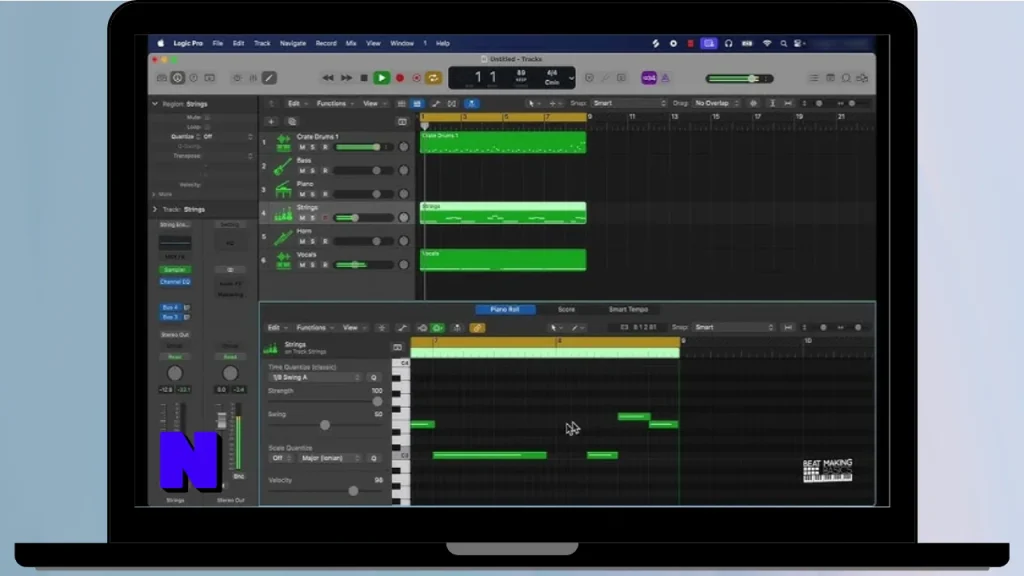Select the Horn track icon

coord(283,236)
